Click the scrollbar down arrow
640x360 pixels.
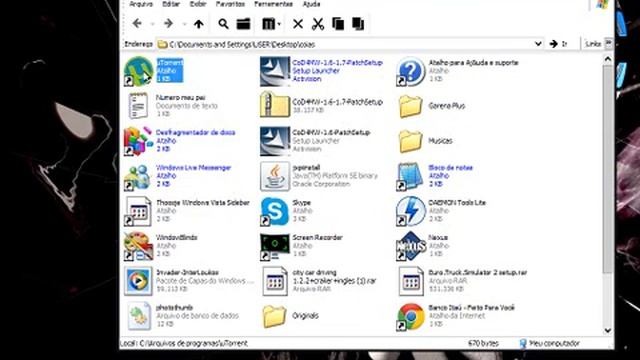[608, 330]
